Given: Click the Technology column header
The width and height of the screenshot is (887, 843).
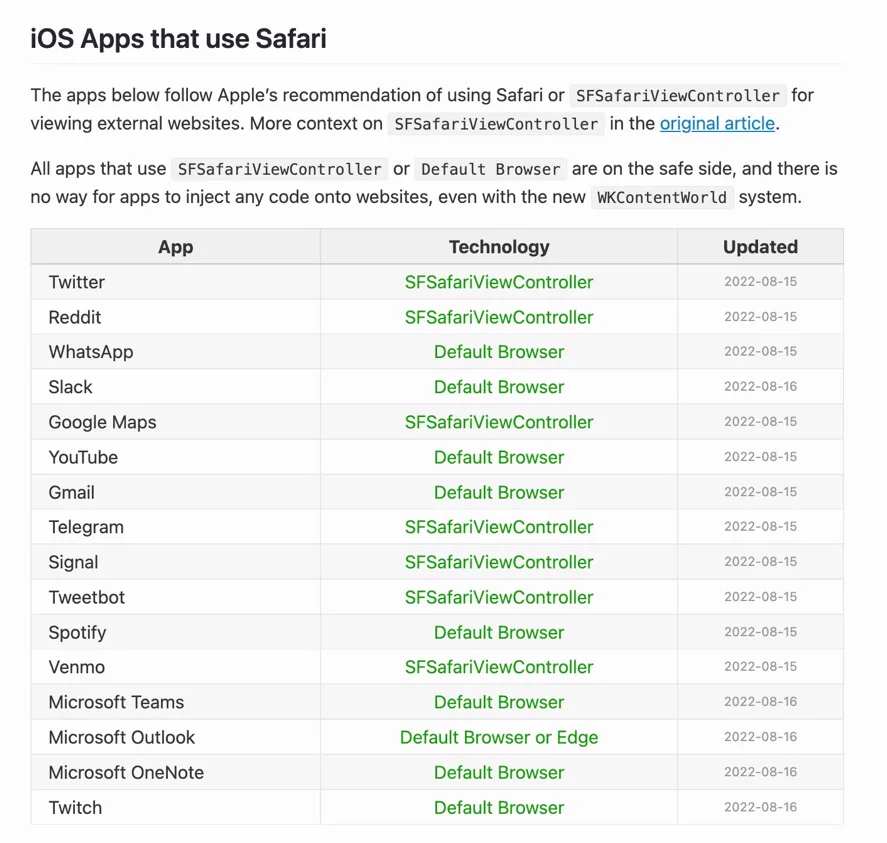Looking at the screenshot, I should click(x=499, y=247).
